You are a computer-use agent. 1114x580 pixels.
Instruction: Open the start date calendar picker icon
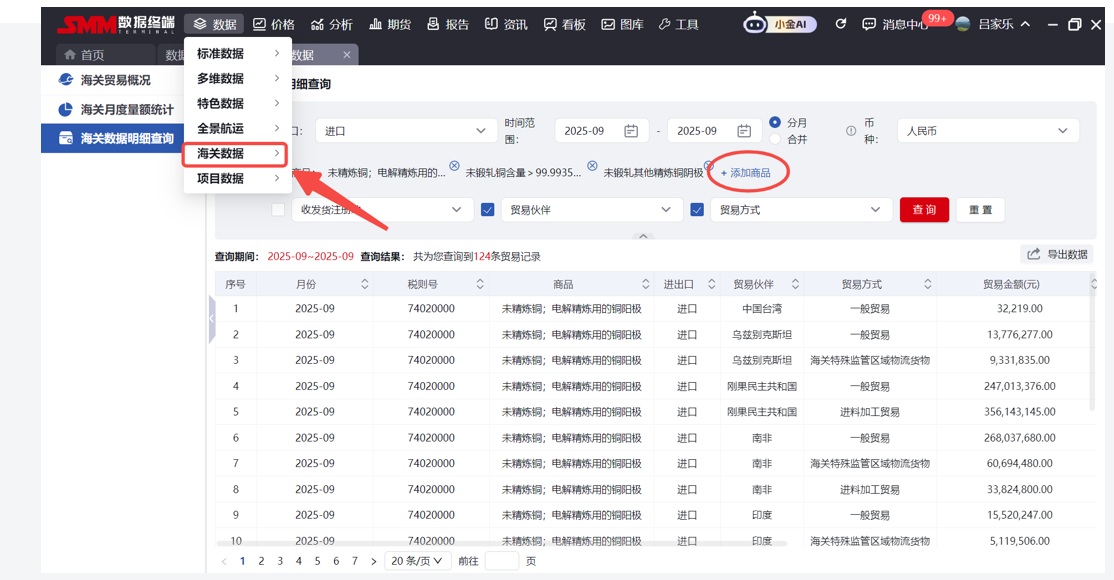pyautogui.click(x=631, y=131)
